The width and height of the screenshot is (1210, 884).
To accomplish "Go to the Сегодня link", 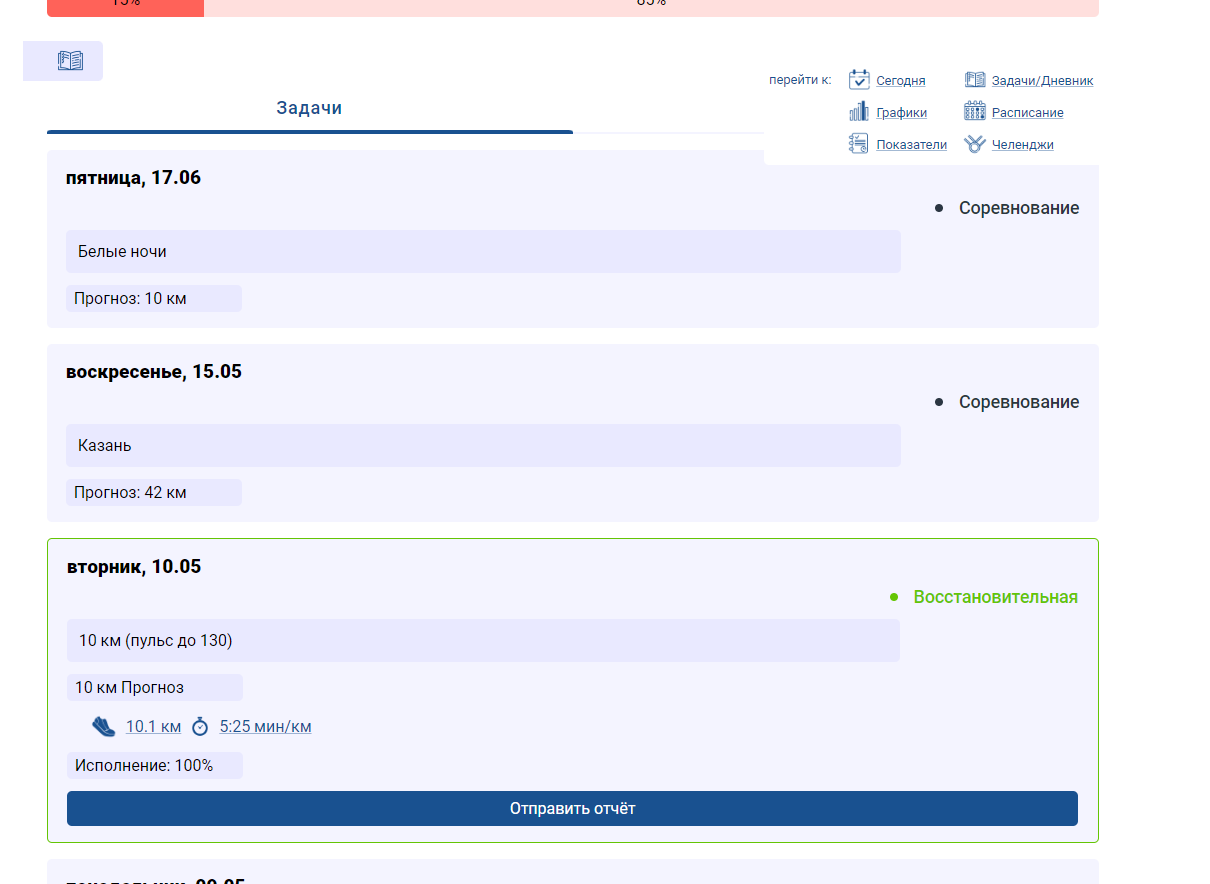I will coord(901,81).
